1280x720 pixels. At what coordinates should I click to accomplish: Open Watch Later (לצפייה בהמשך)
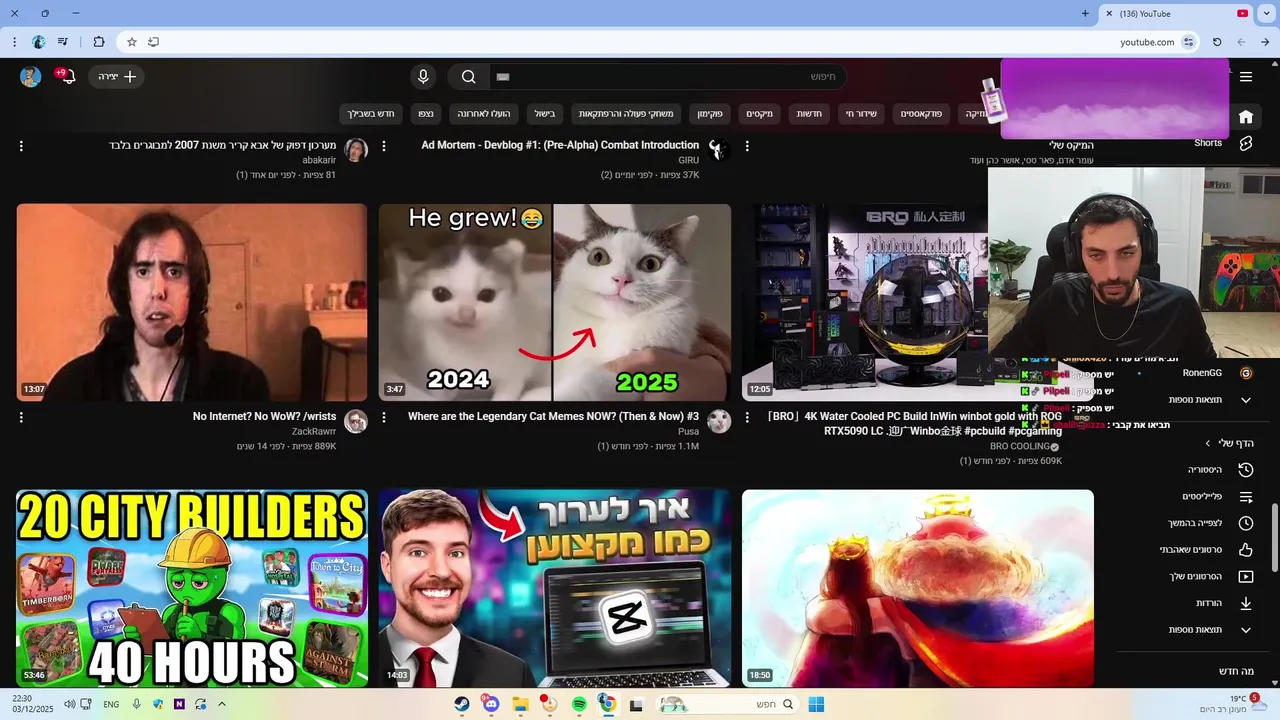pyautogui.click(x=1211, y=523)
